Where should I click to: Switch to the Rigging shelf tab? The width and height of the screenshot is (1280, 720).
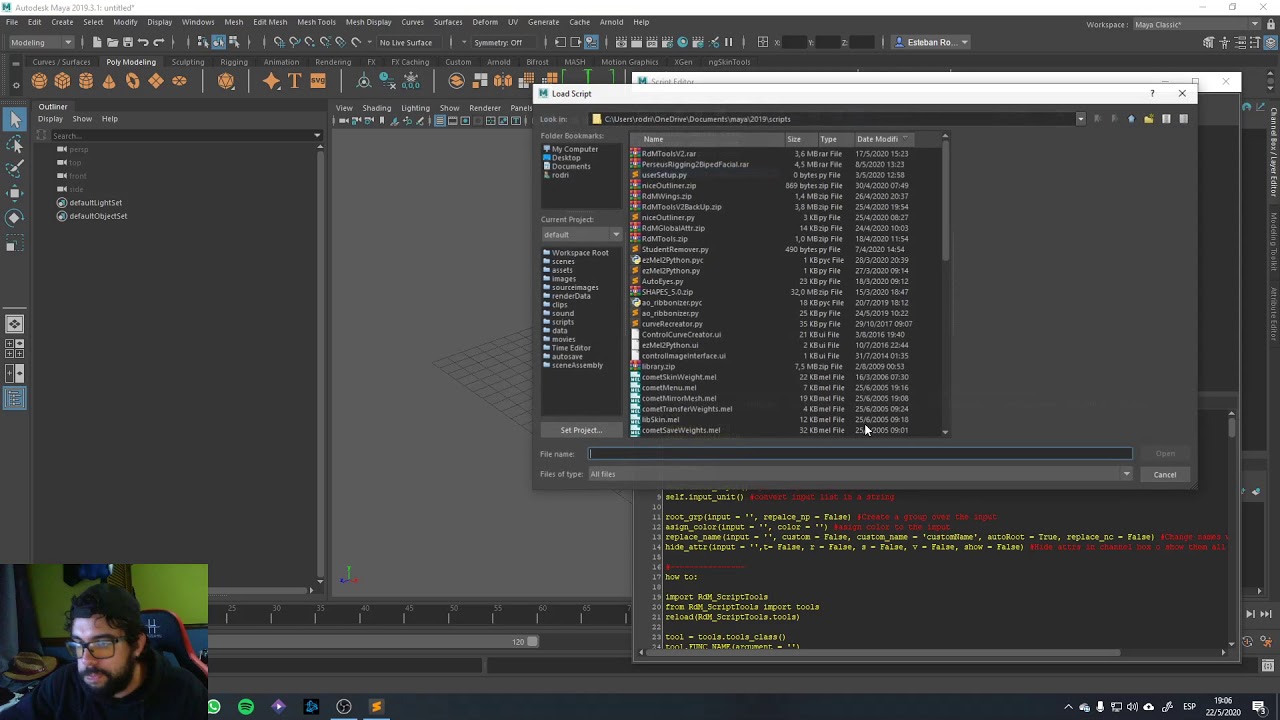tap(234, 62)
